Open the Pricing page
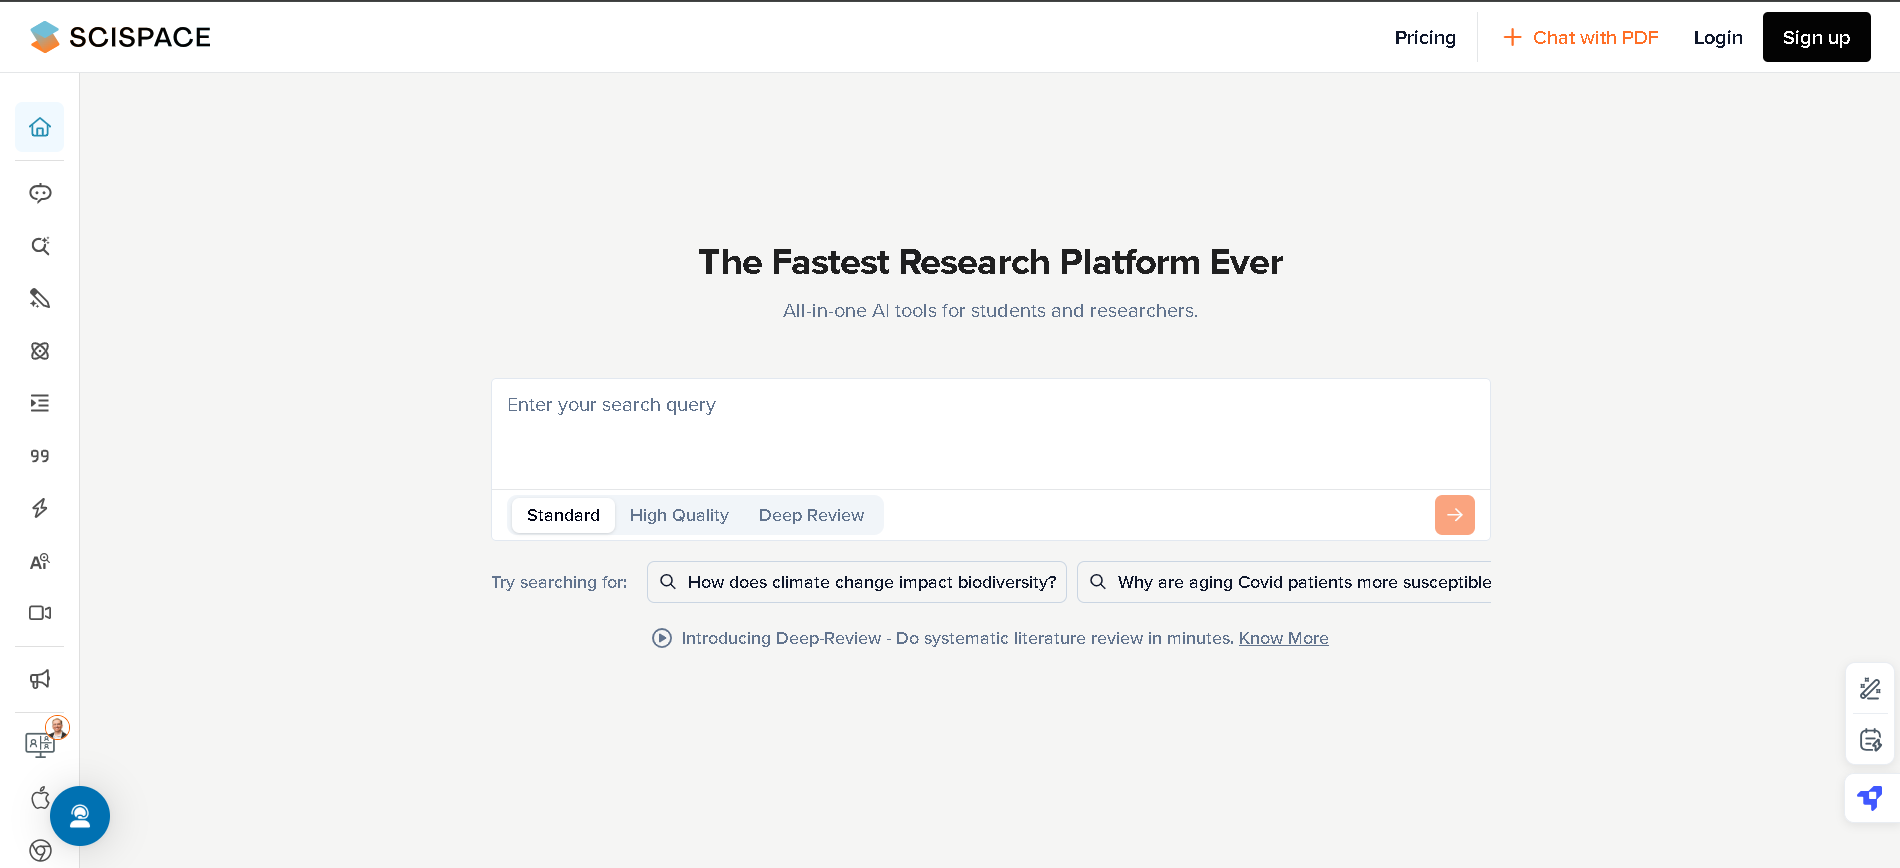The width and height of the screenshot is (1900, 868). click(1425, 38)
